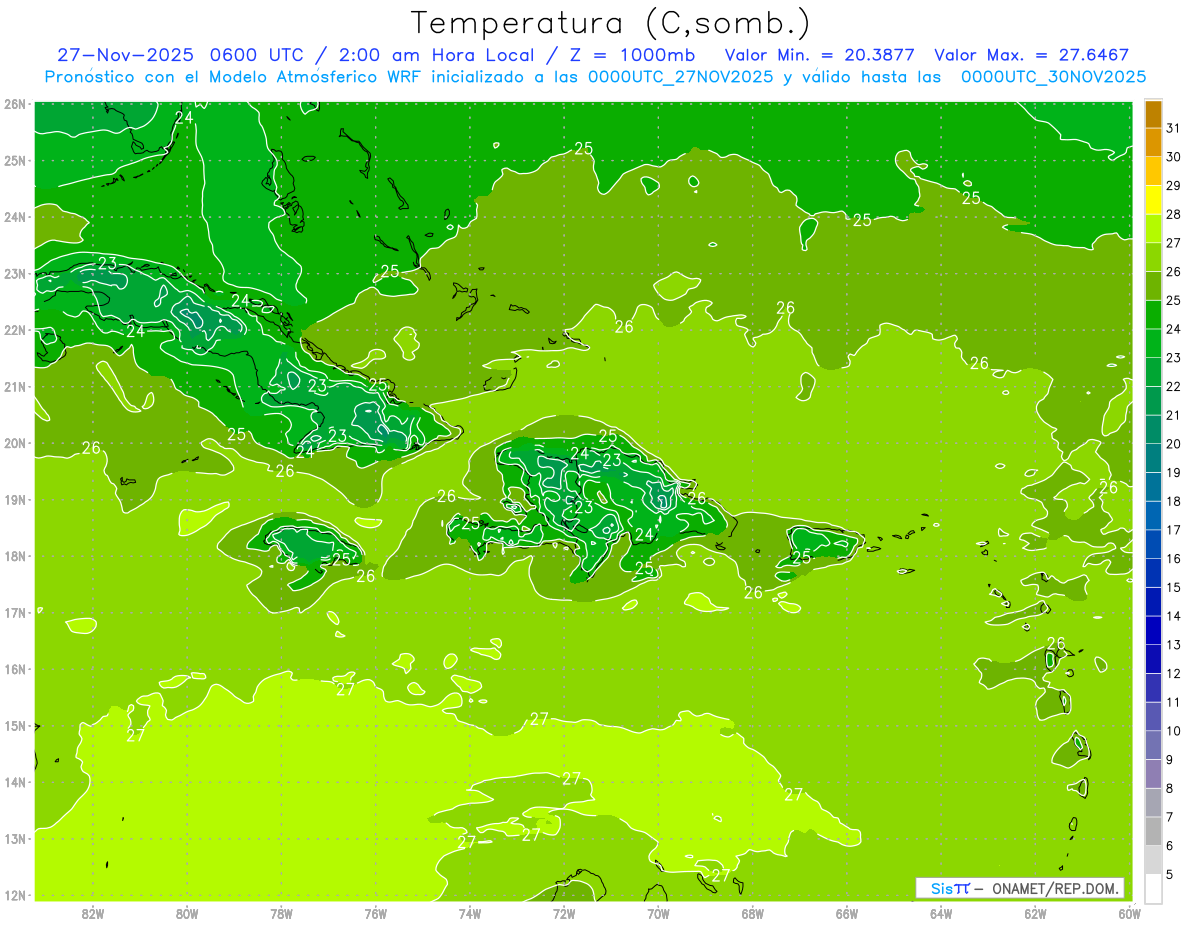Click the '22N' latitude axis label

(14, 330)
